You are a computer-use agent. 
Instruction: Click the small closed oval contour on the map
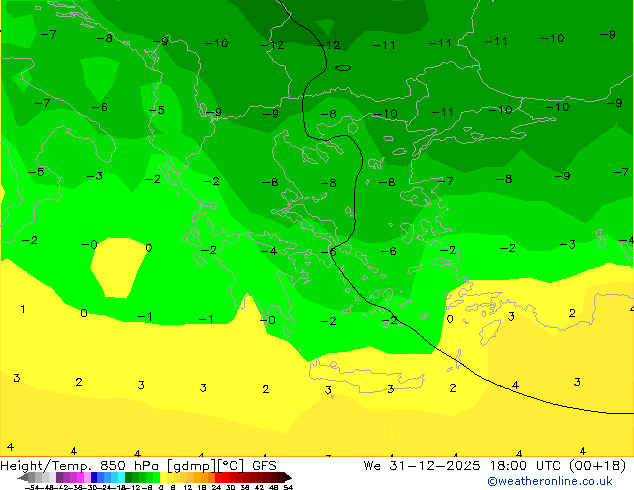point(343,68)
